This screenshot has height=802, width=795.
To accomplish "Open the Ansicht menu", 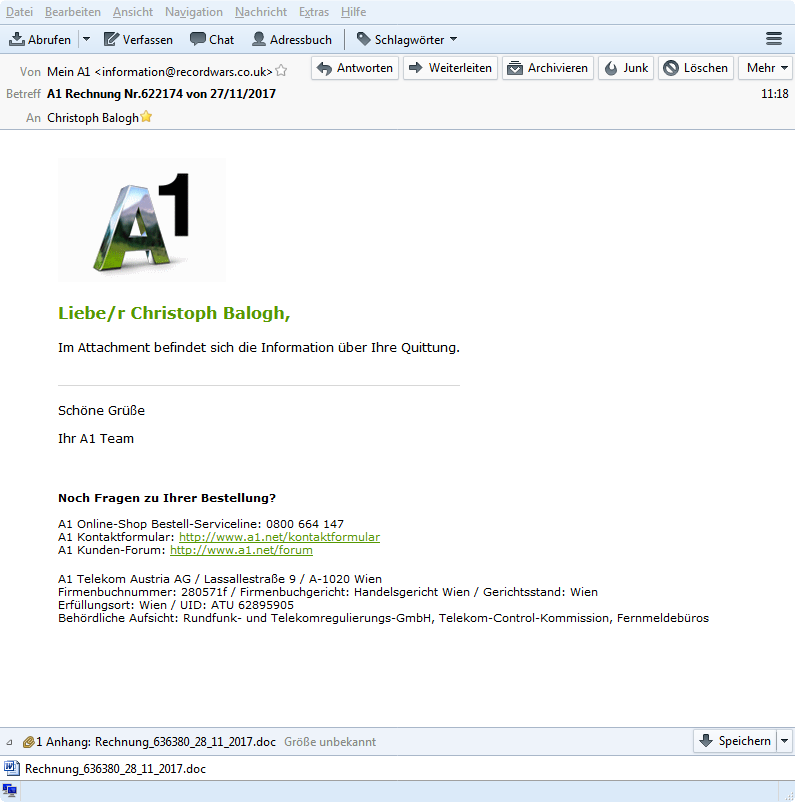I will (x=133, y=12).
